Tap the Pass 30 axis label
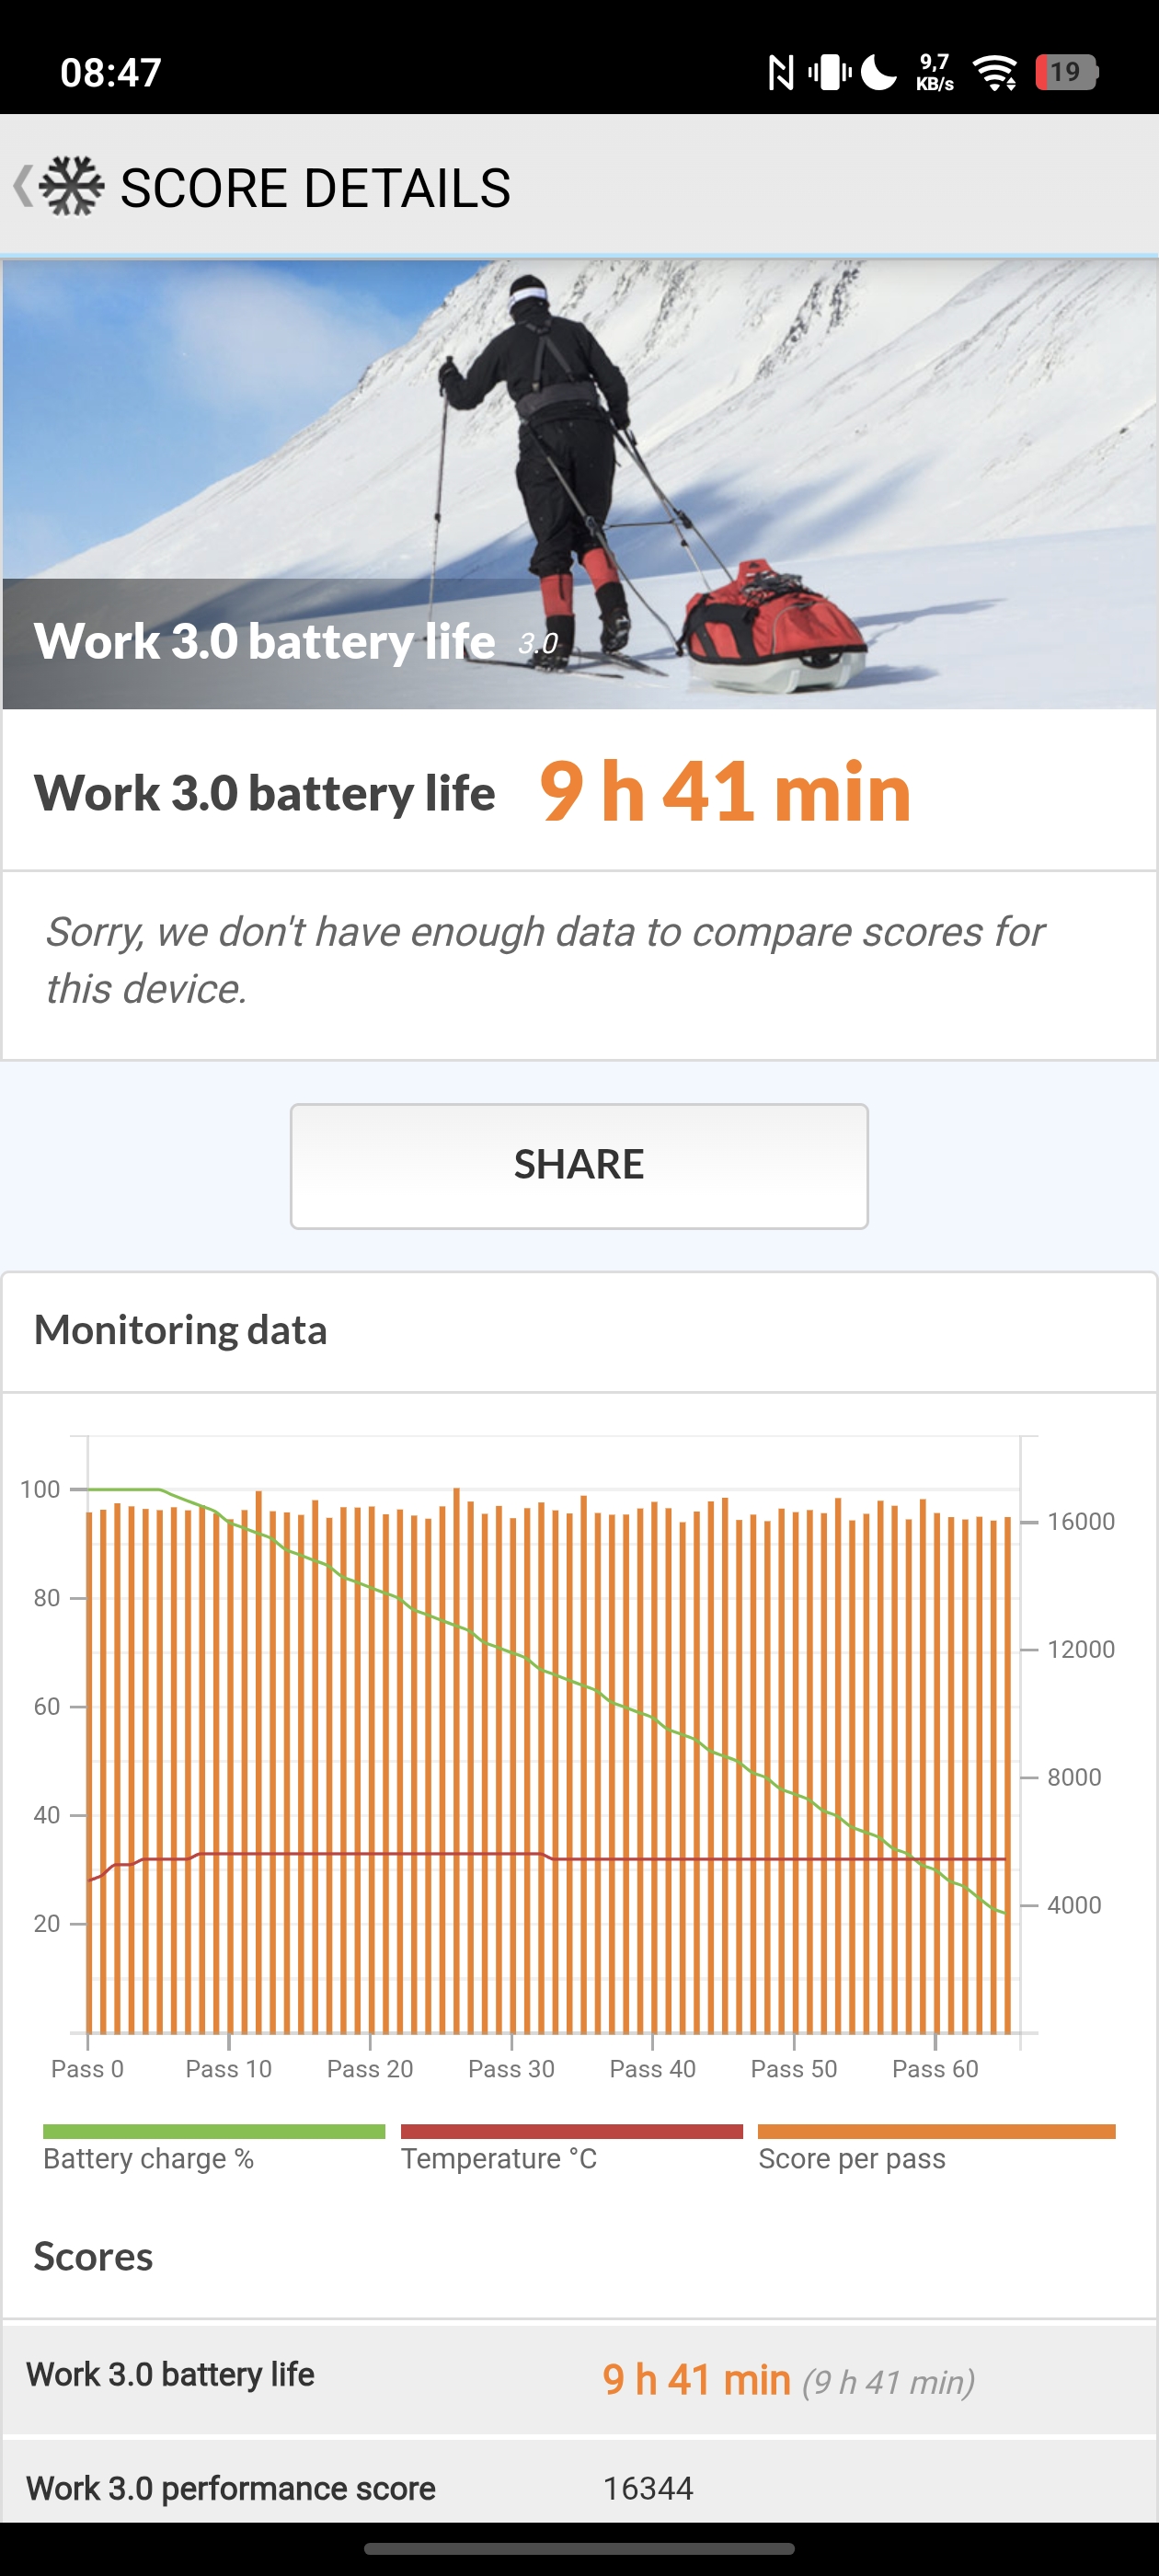Screen dimensions: 1159x2576 click(x=511, y=2069)
